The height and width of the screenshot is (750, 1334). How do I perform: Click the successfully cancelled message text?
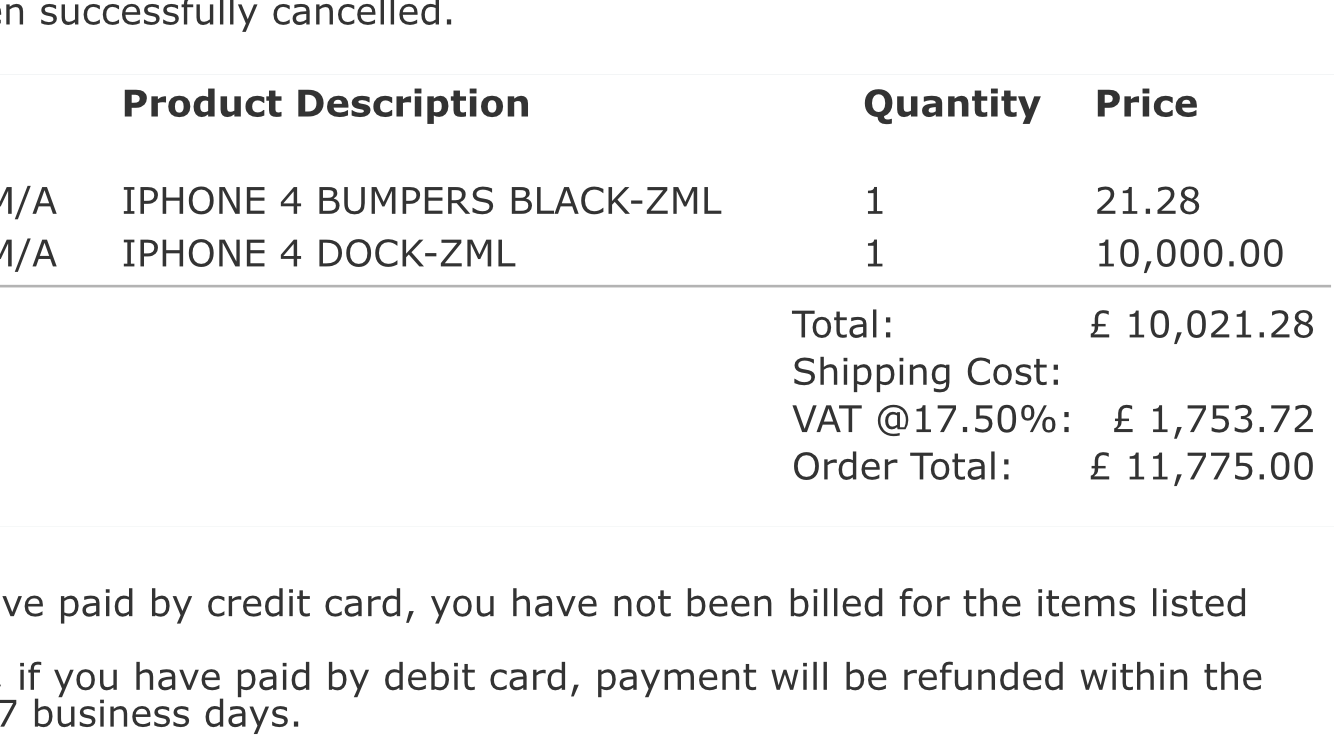[x=227, y=16]
